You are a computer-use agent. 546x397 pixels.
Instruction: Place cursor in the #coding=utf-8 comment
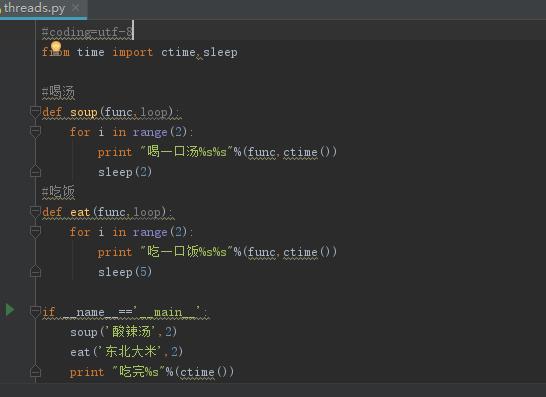87,32
